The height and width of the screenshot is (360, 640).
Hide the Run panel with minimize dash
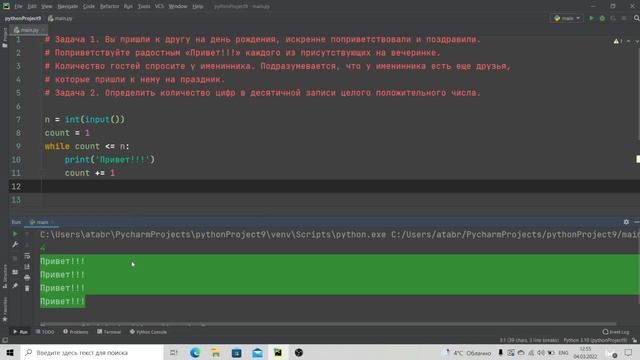coord(637,222)
